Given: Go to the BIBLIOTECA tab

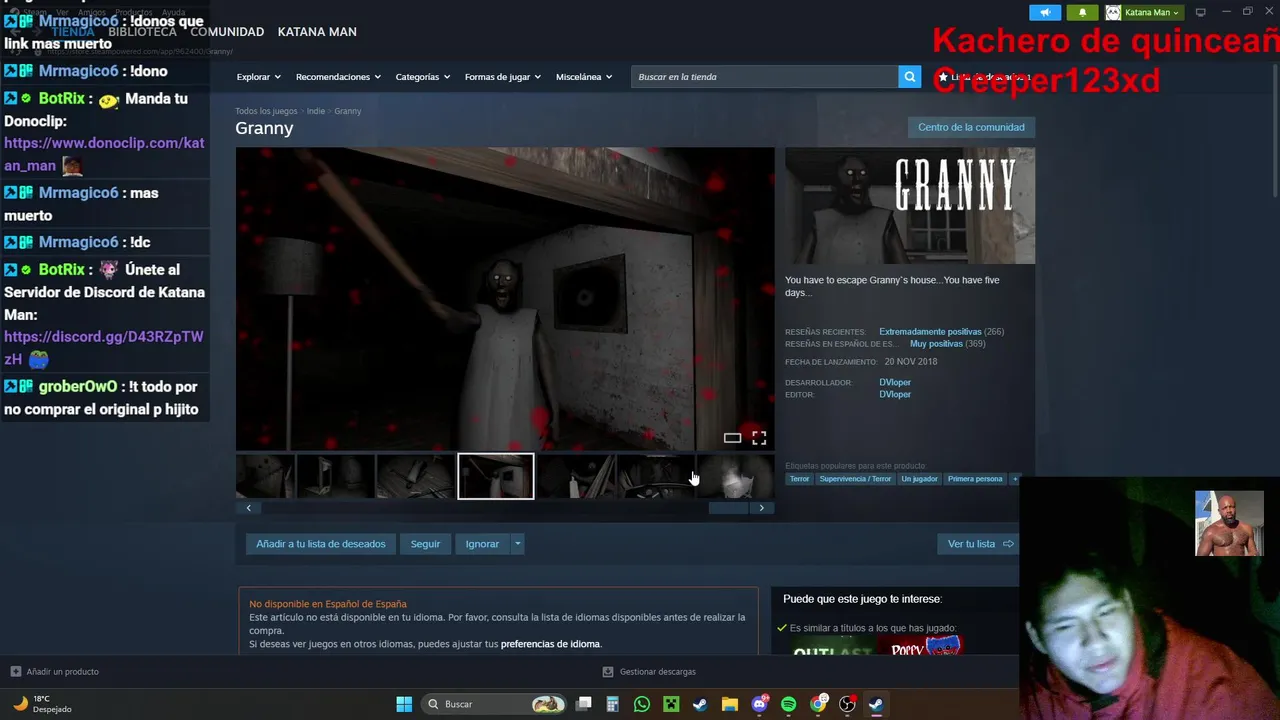Looking at the screenshot, I should click(x=142, y=32).
